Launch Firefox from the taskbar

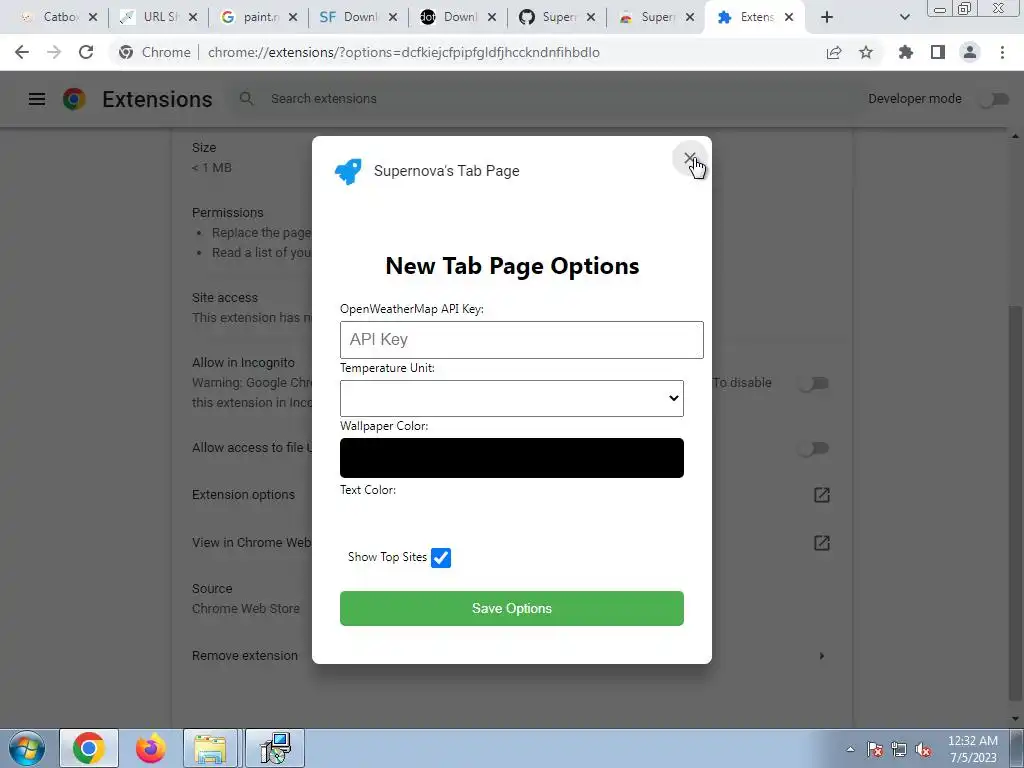pos(151,748)
